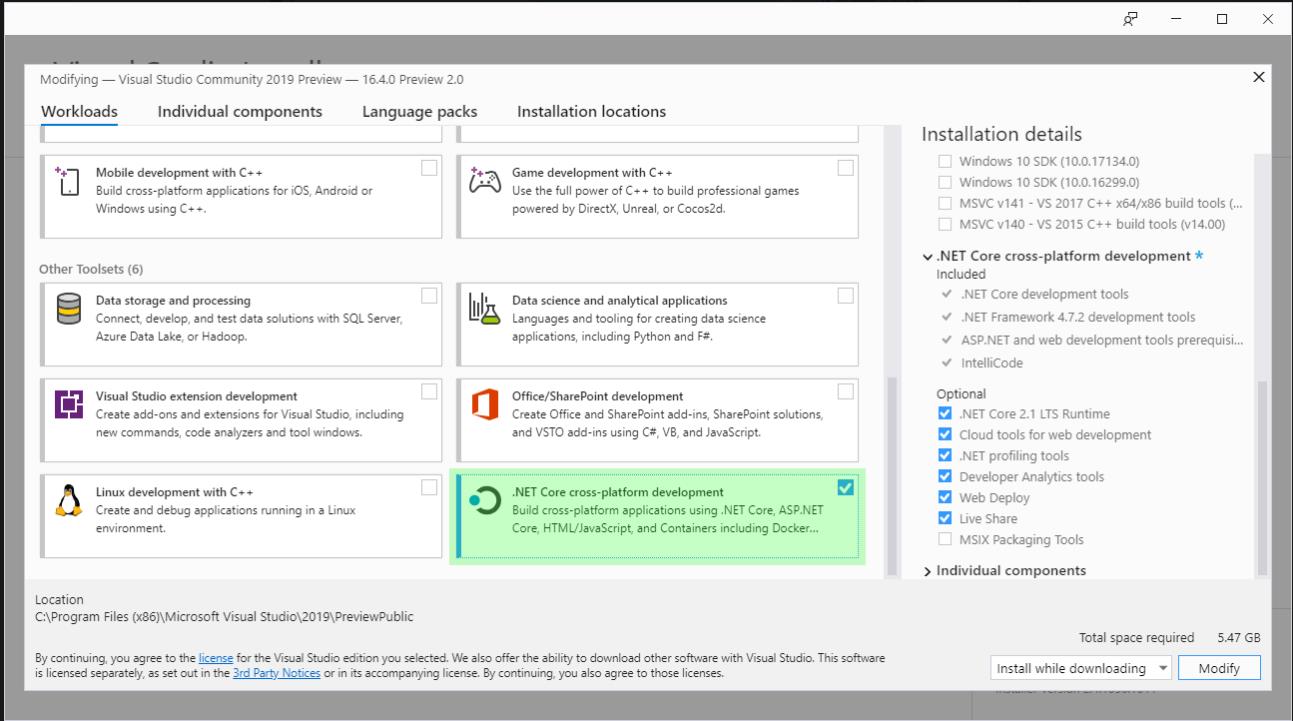Open the Language packs tab
This screenshot has height=721, width=1293.
(419, 112)
